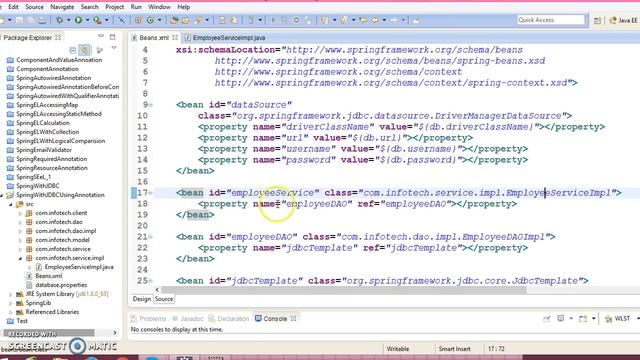The image size is (640, 360).
Task: Click the Open Perspective icon
Action: pos(597,20)
